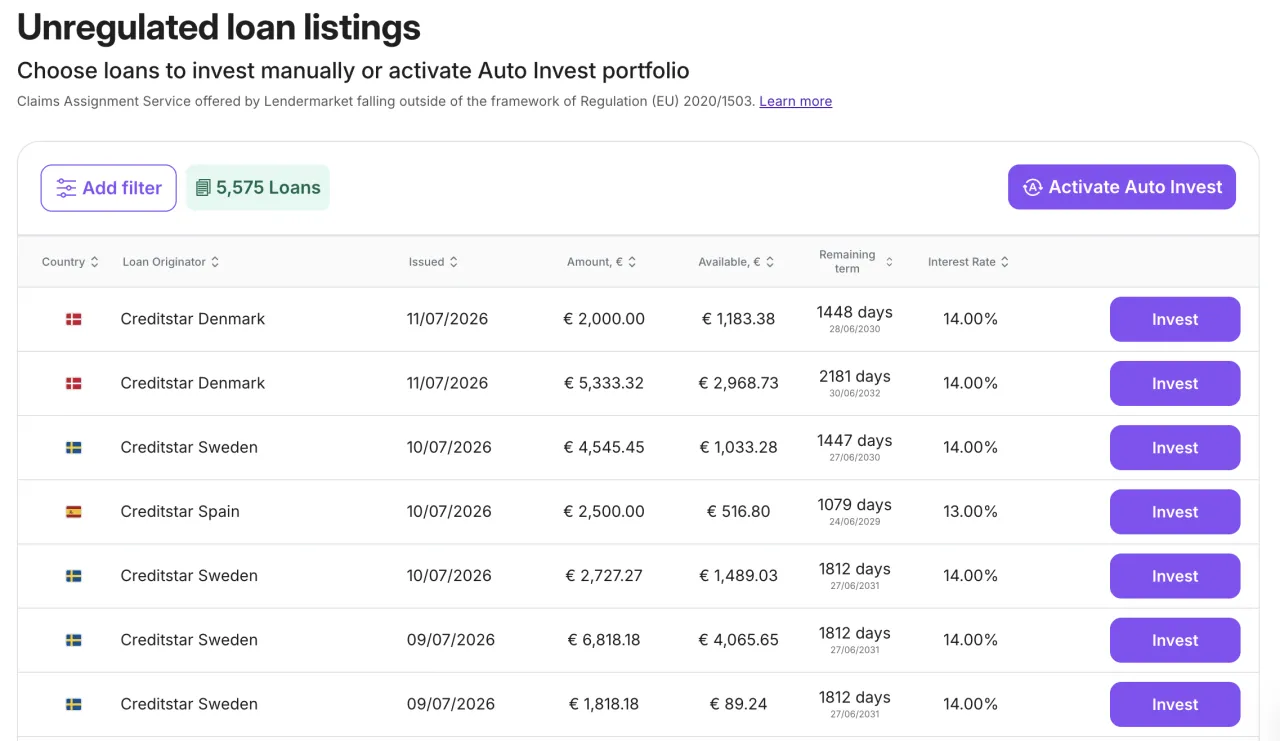1280x741 pixels.
Task: Invest in the Creditstar Spain loan
Action: [x=1175, y=512]
